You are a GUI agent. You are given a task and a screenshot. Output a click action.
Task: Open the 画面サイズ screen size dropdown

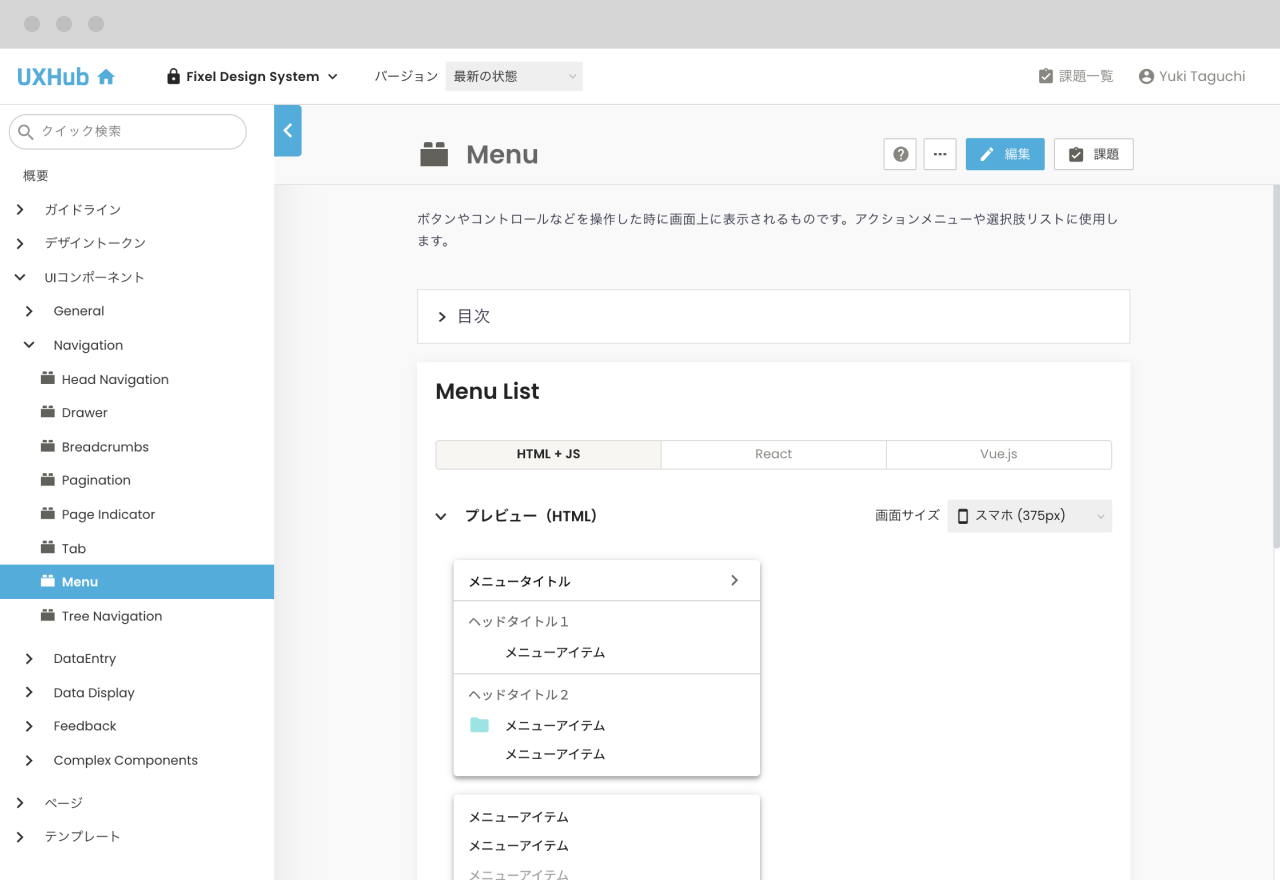1029,515
